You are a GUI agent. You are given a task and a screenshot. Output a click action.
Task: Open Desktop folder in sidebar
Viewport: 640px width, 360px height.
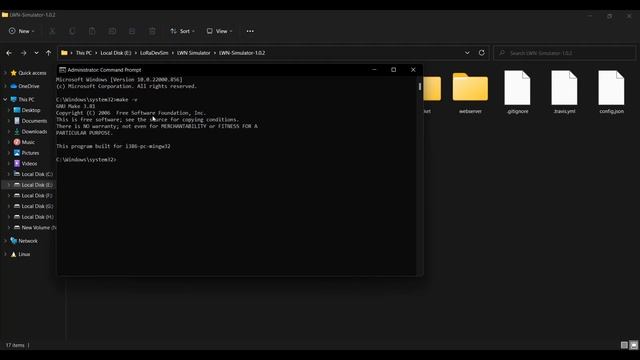pos(31,110)
